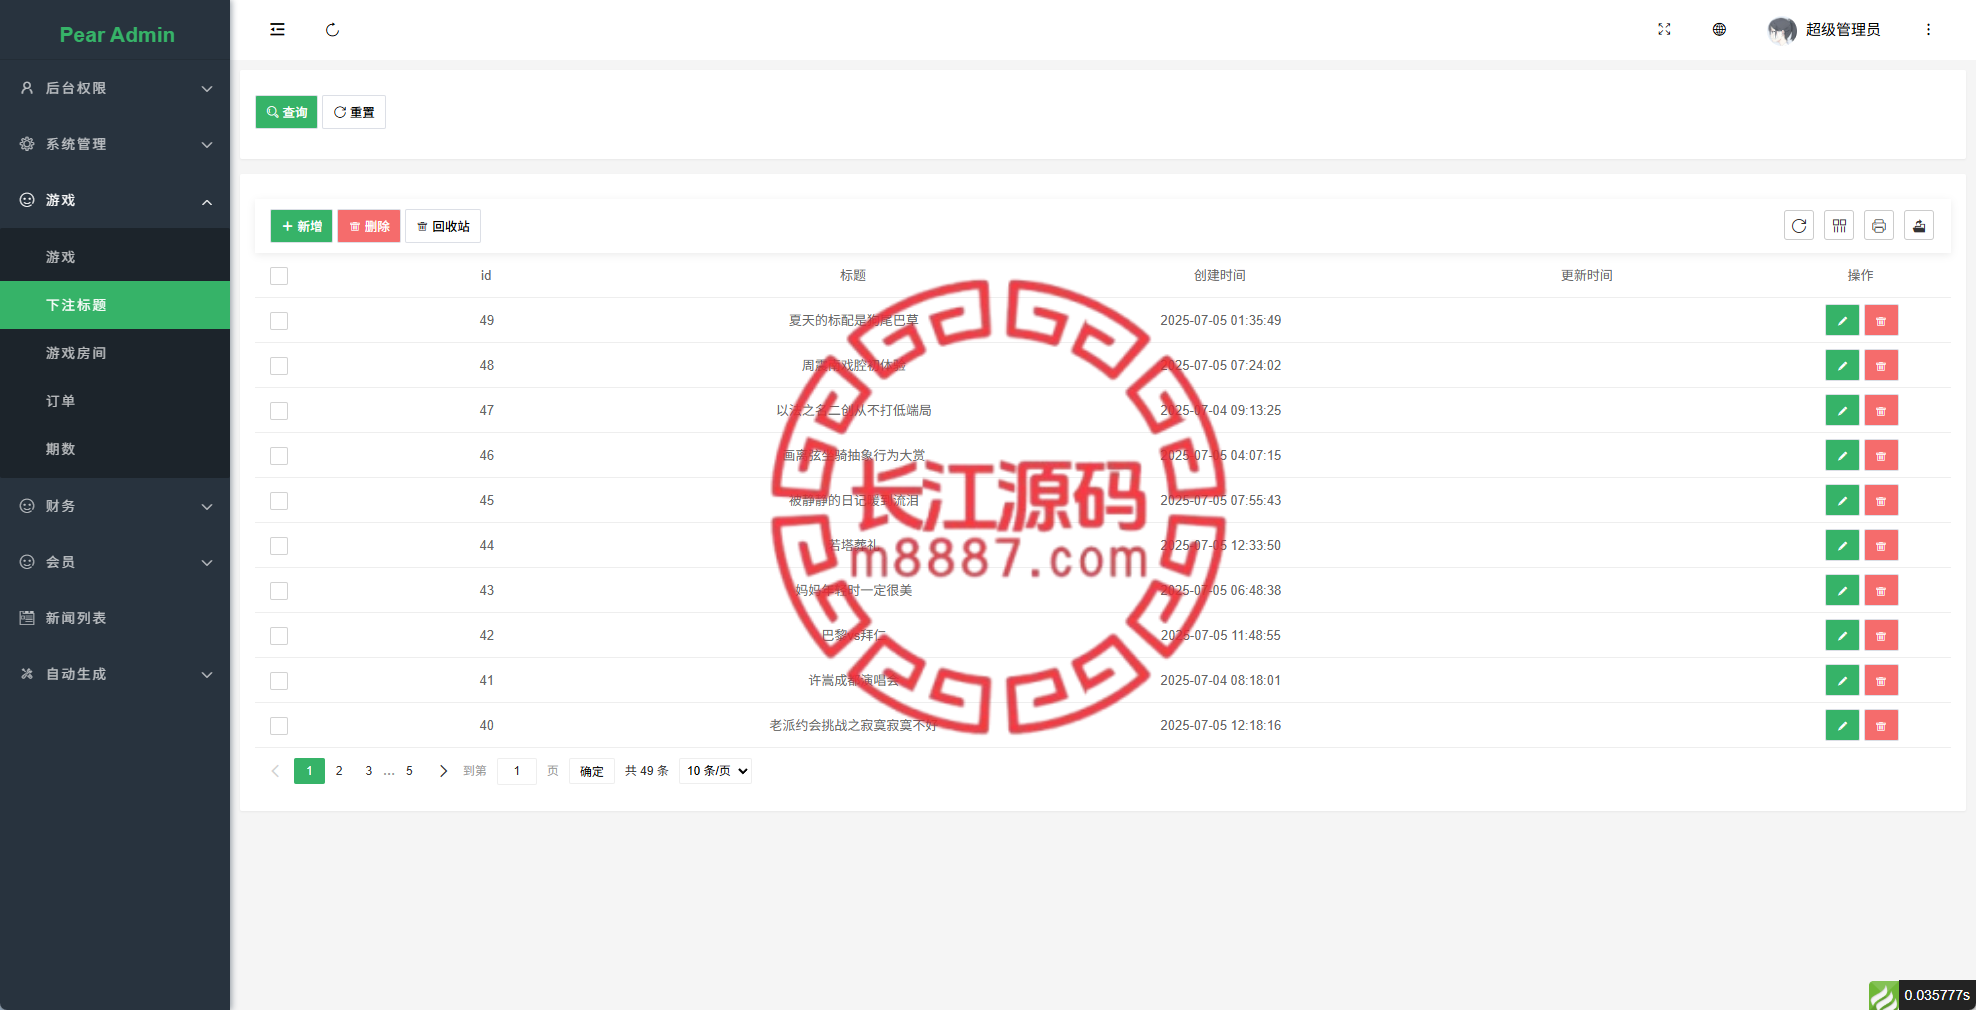
Task: Refresh the table with toolbar refresh icon
Action: pyautogui.click(x=1799, y=226)
